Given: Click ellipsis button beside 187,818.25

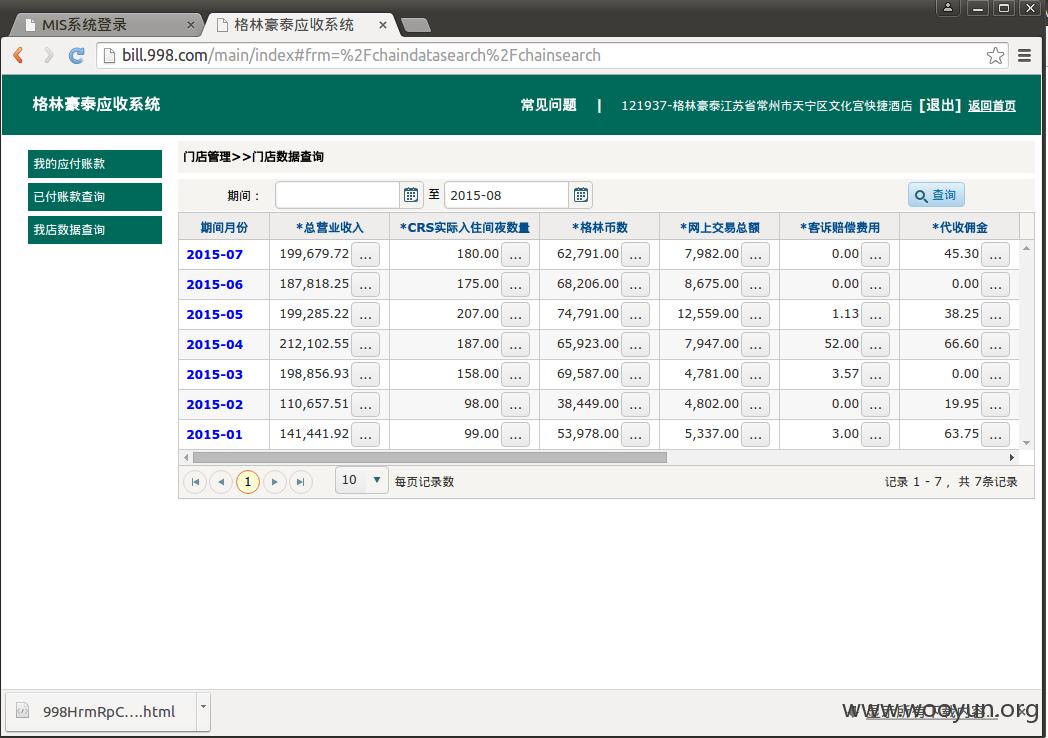Looking at the screenshot, I should (366, 285).
